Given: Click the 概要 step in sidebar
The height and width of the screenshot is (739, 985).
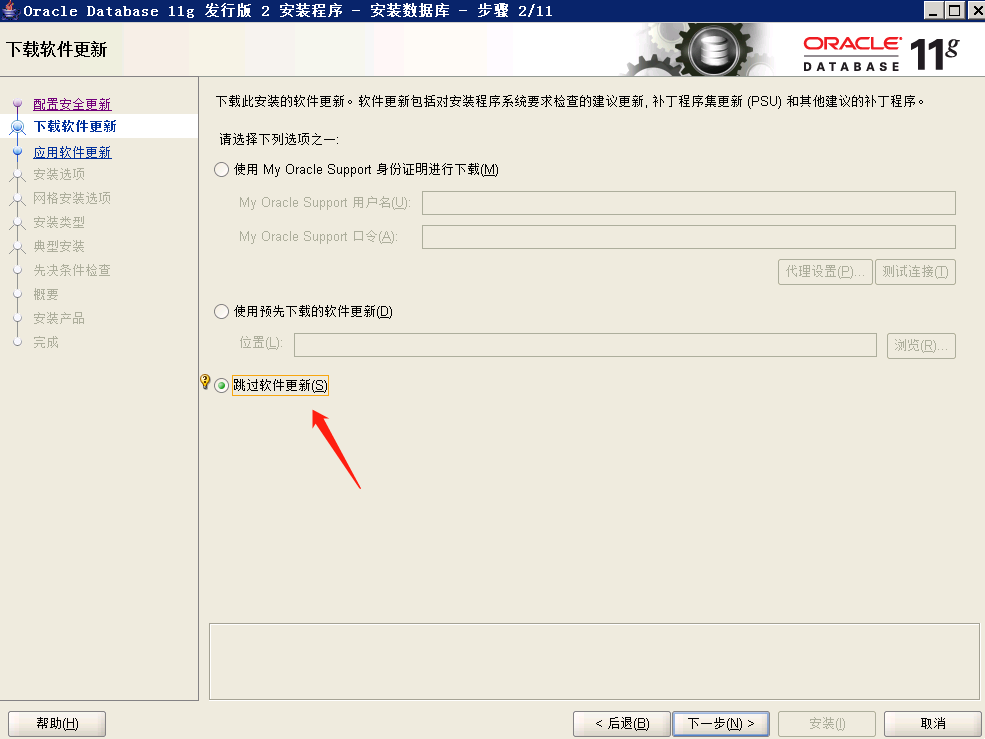Looking at the screenshot, I should [x=46, y=295].
